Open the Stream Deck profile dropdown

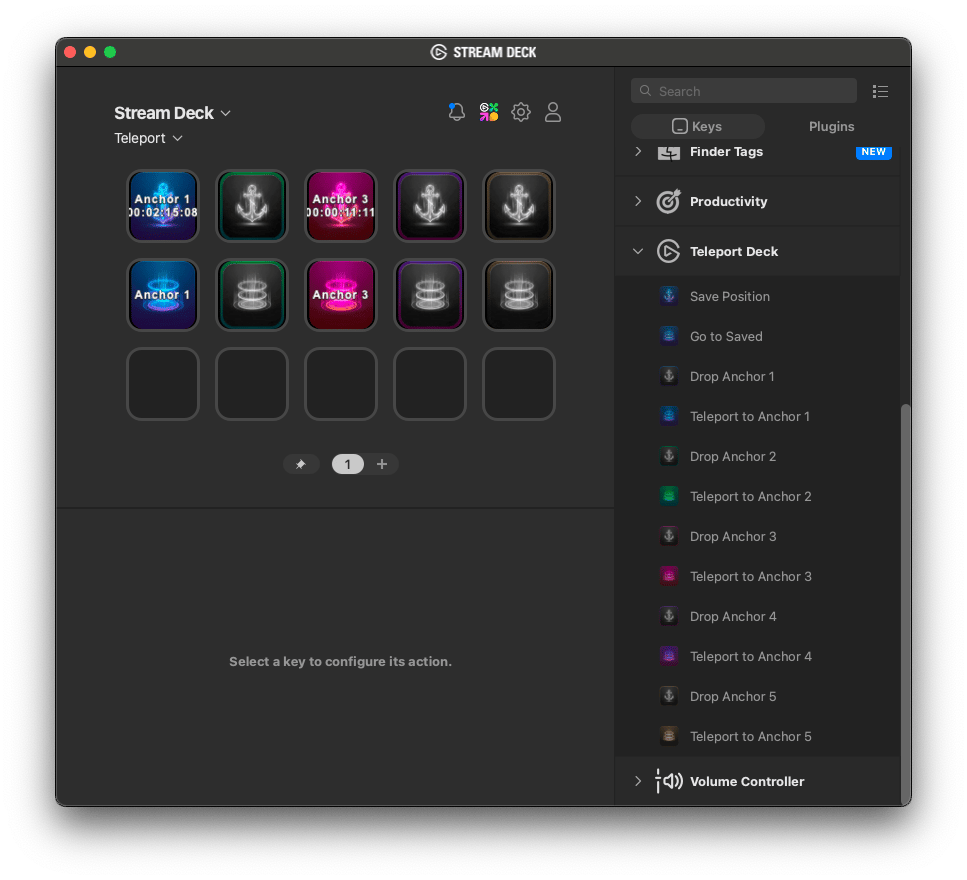172,113
